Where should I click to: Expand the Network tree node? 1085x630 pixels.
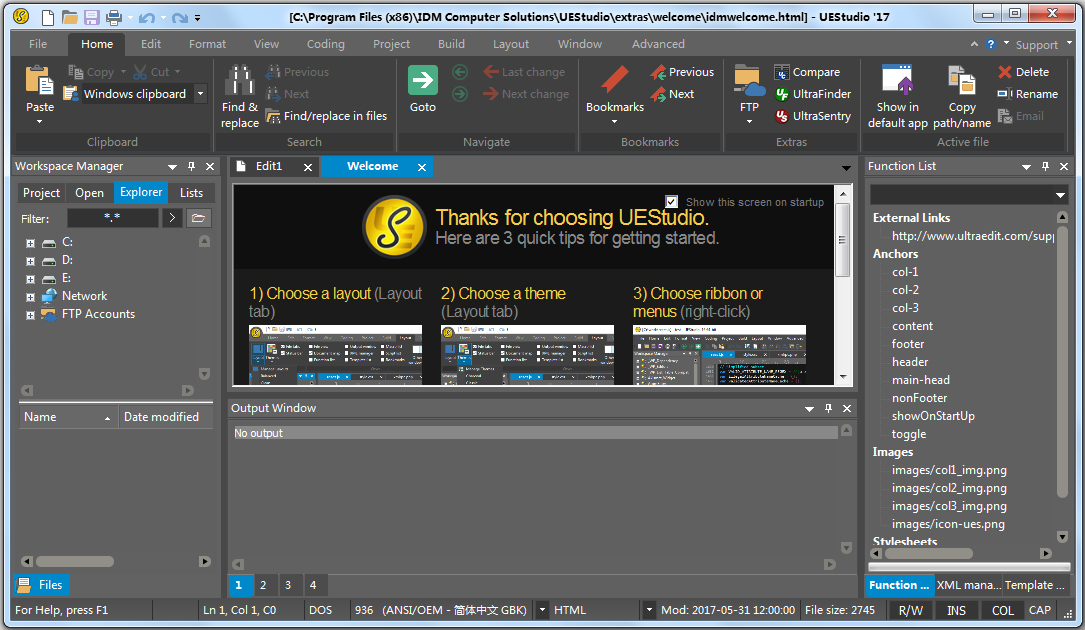(30, 297)
